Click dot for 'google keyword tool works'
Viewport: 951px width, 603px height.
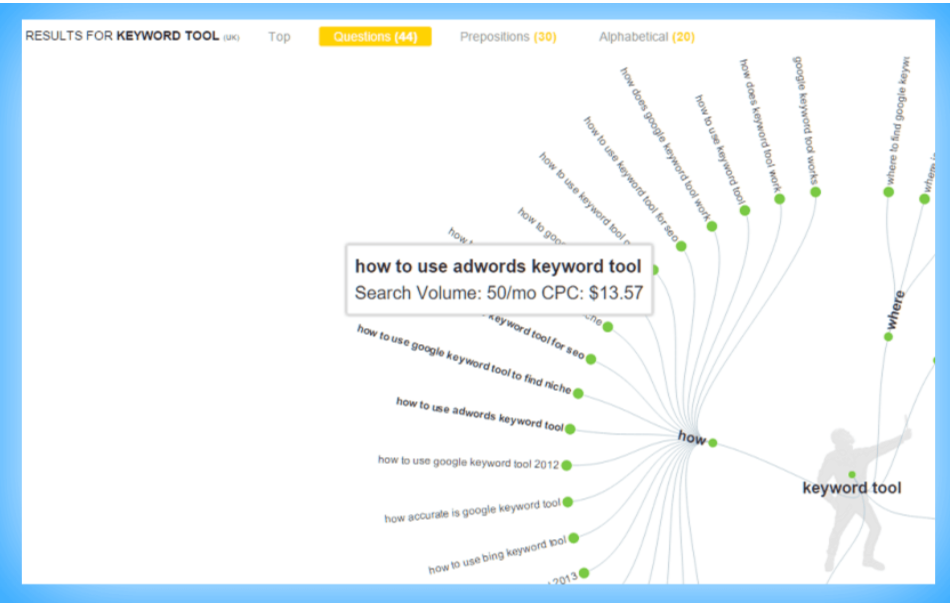pos(816,192)
